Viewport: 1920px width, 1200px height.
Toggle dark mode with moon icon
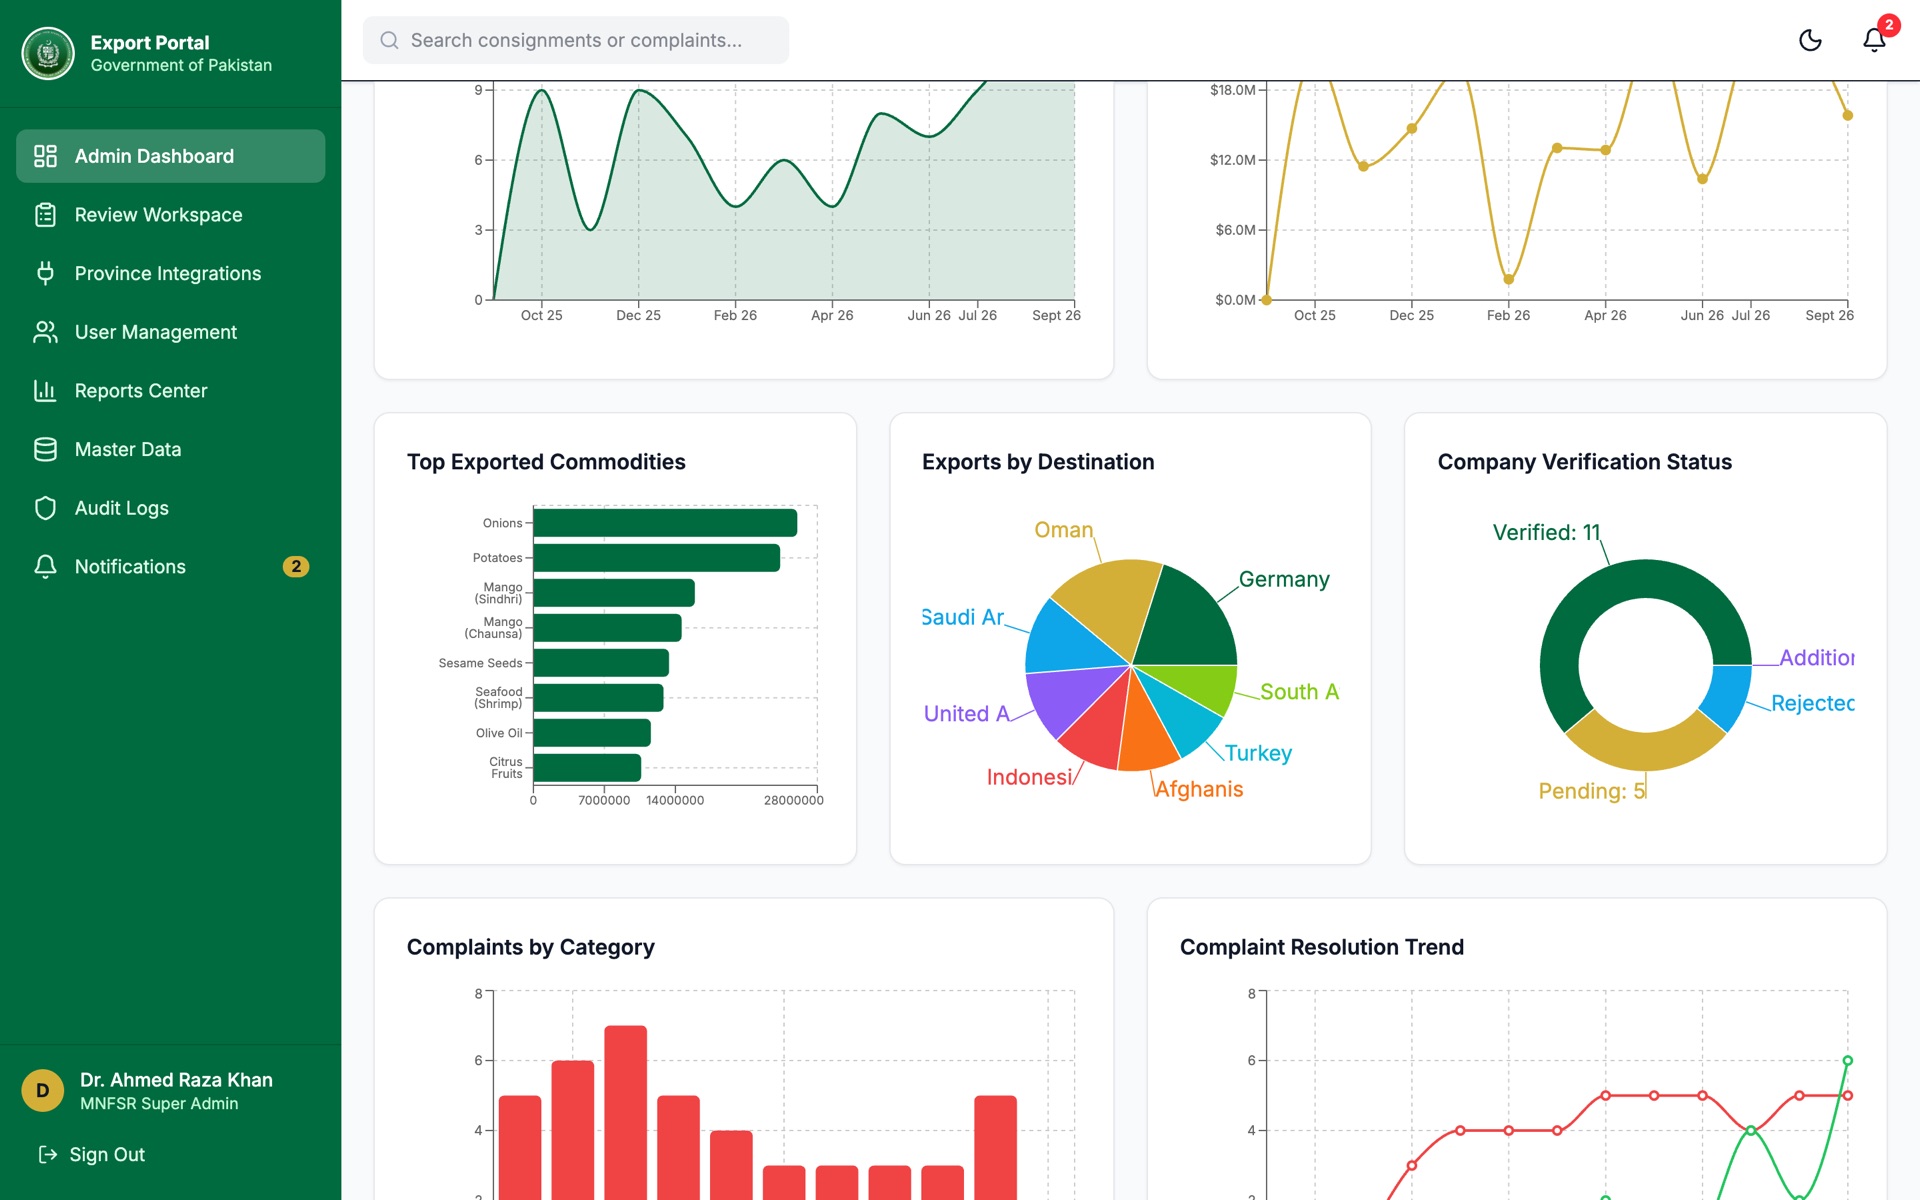click(1810, 40)
